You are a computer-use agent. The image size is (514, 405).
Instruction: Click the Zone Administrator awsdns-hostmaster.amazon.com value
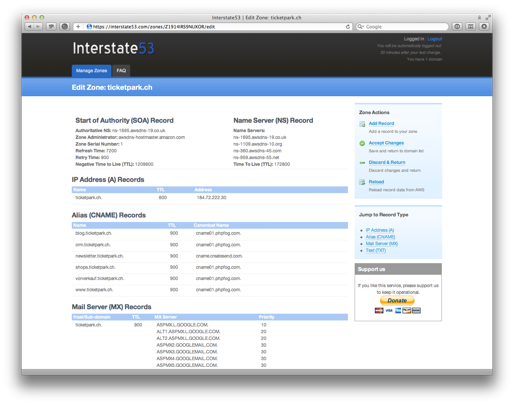[x=152, y=137]
